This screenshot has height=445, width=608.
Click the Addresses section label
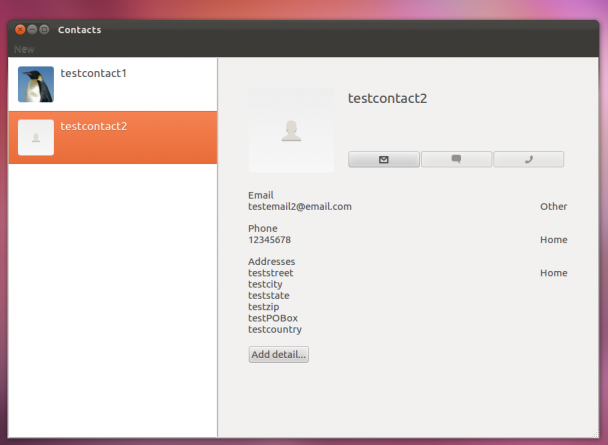271,262
